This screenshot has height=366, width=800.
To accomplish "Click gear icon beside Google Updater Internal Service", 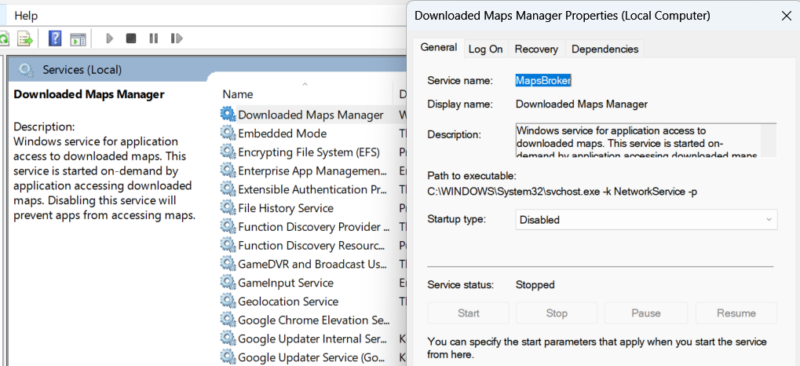I will (228, 338).
